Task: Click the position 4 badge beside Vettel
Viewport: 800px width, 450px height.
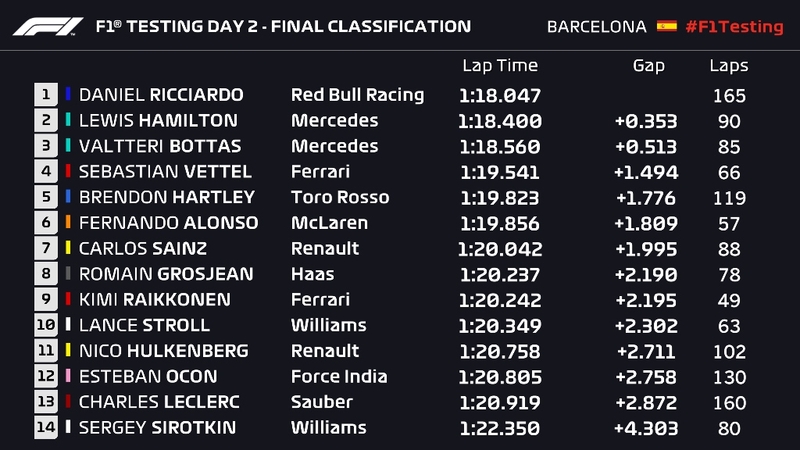Action: [45, 172]
